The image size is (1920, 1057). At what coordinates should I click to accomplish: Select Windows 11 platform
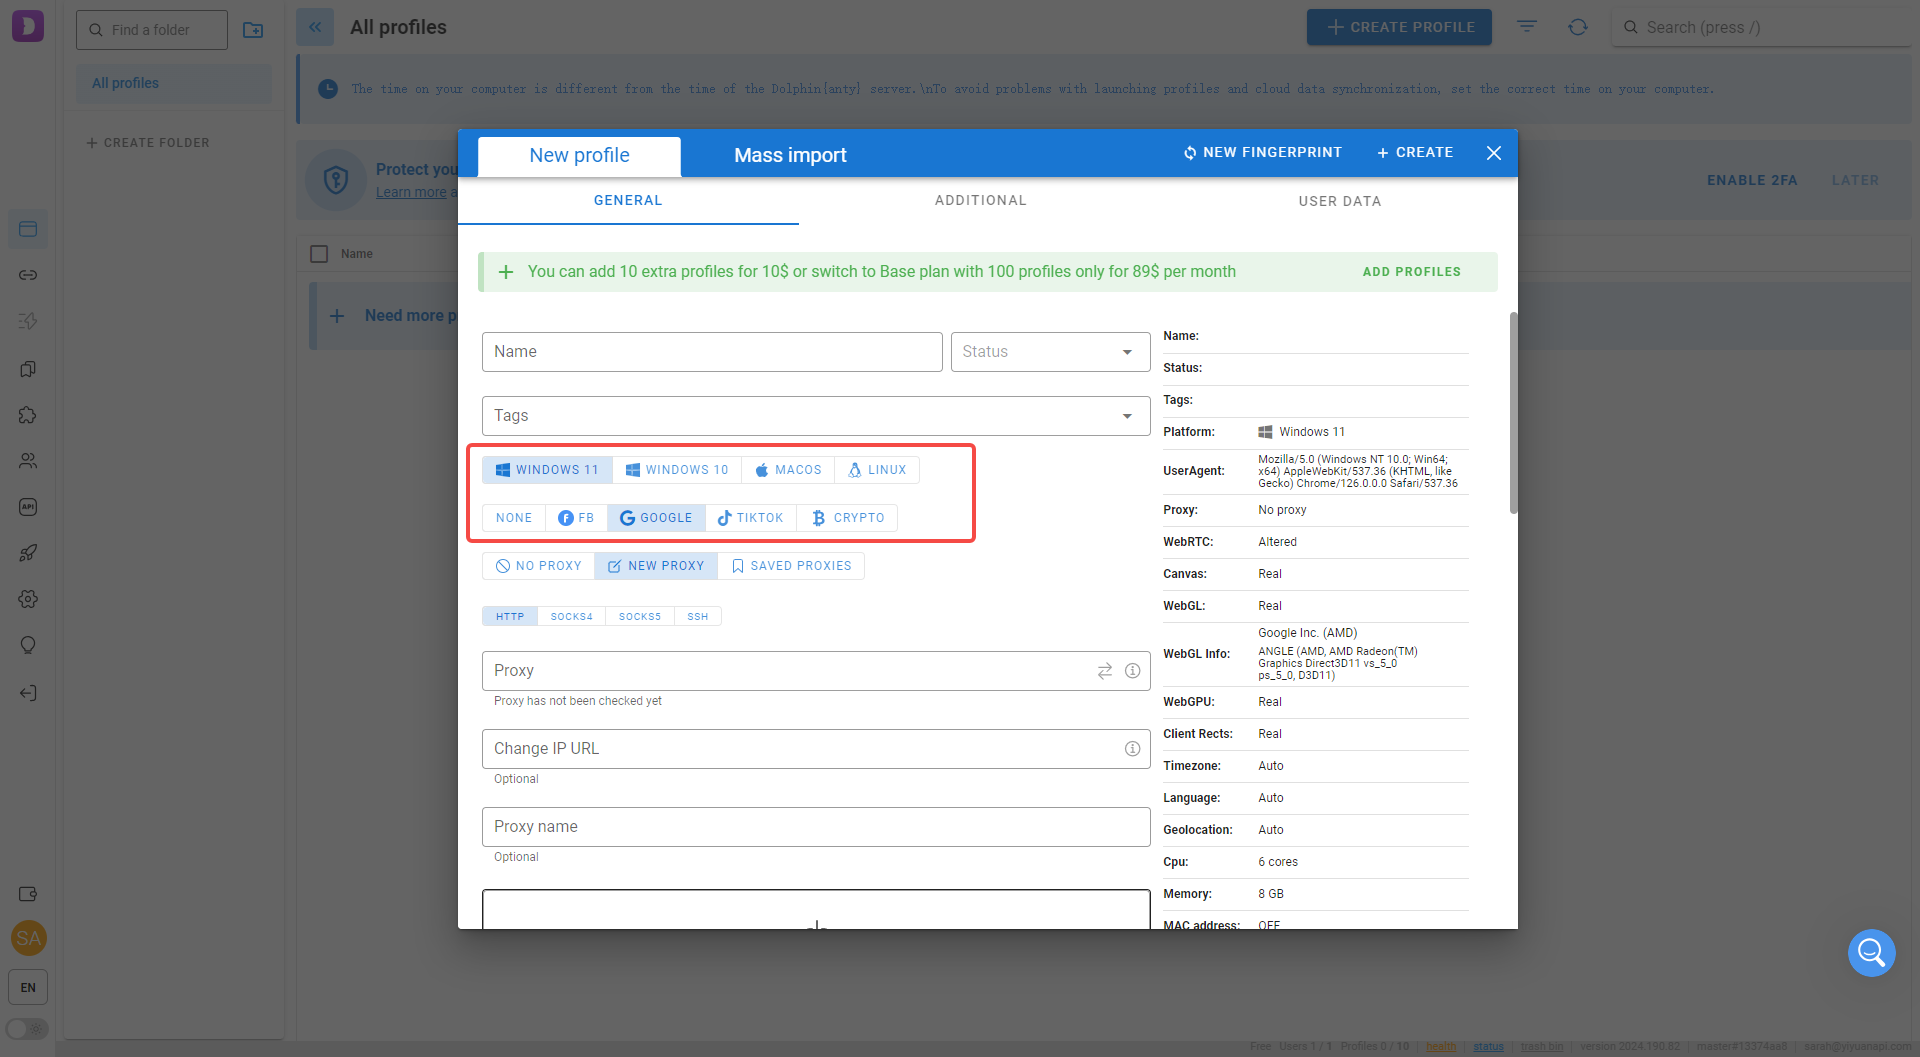tap(547, 470)
